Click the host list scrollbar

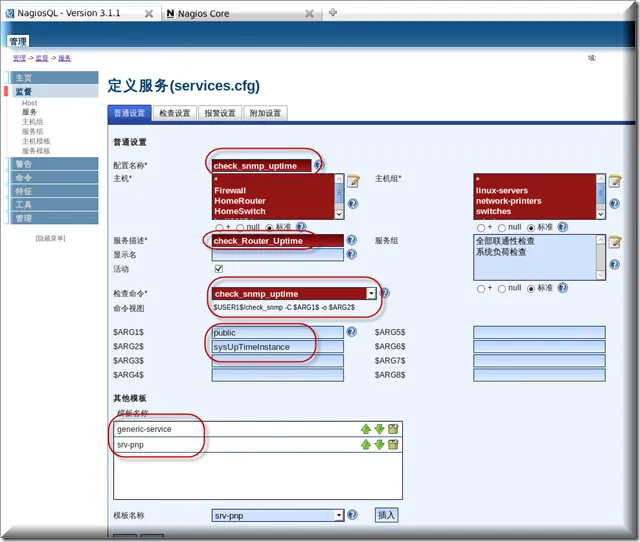(x=339, y=197)
